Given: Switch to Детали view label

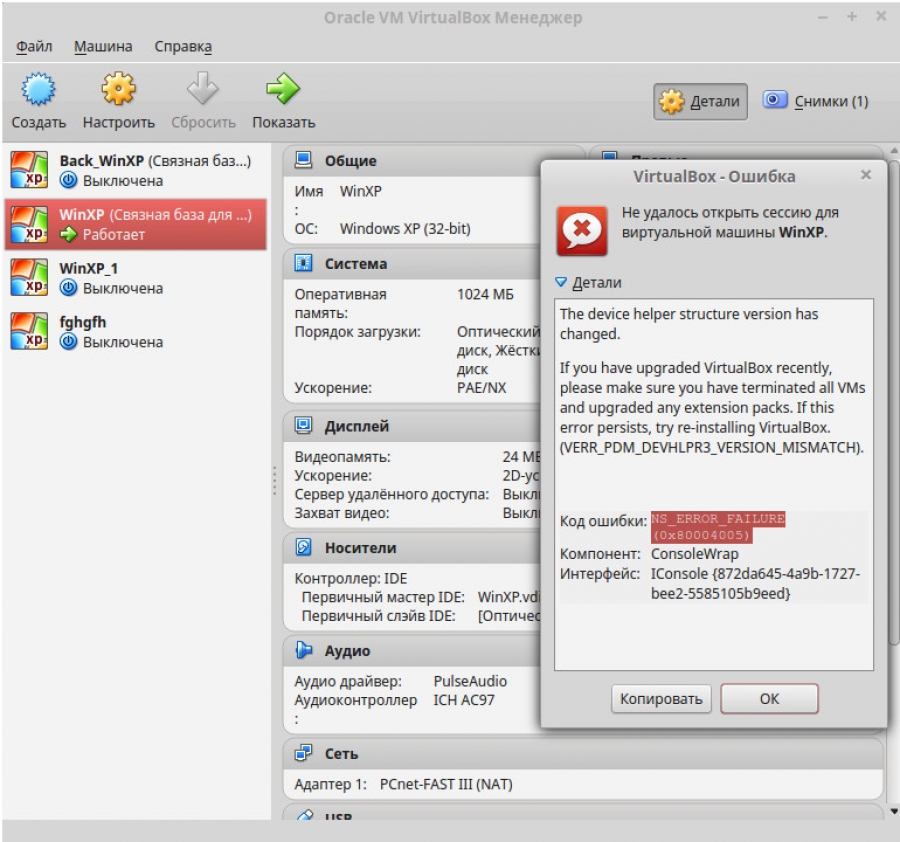Looking at the screenshot, I should pos(715,102).
